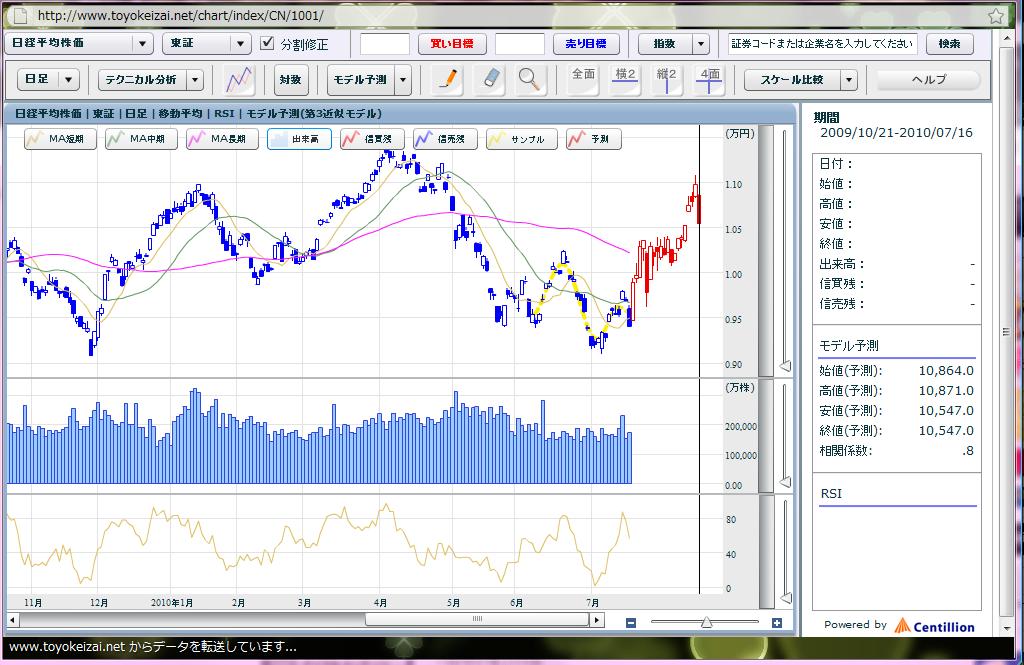1024x665 pixels.
Task: Select the eraser tool
Action: pyautogui.click(x=490, y=79)
